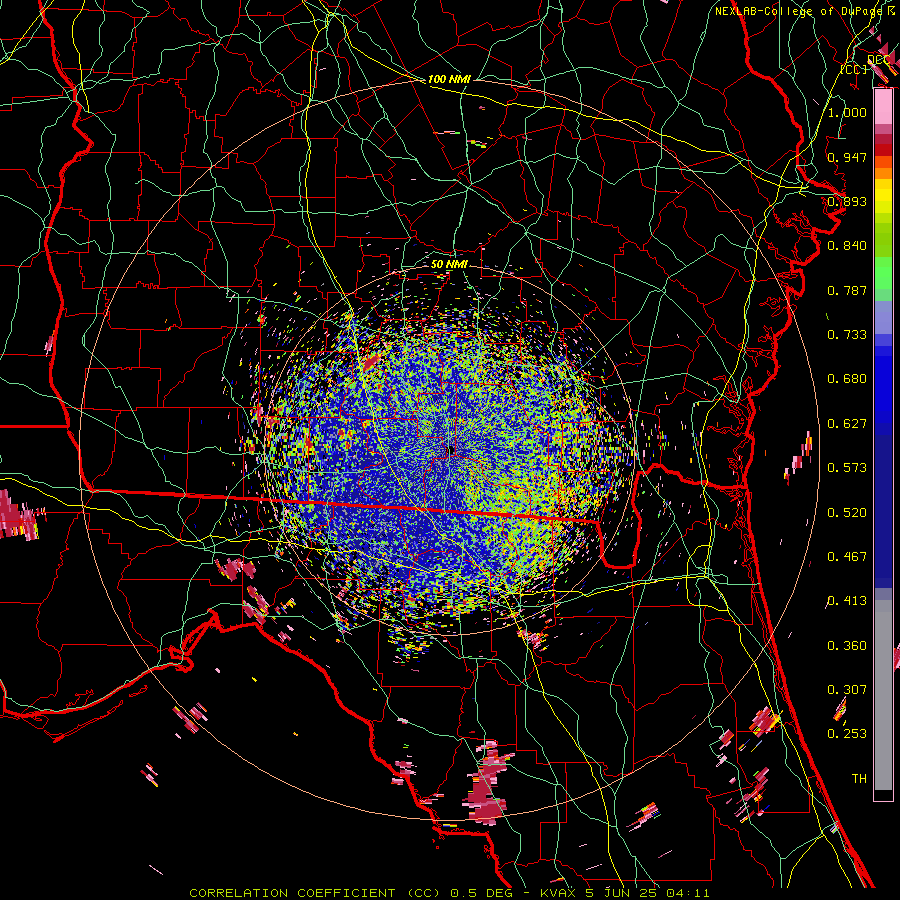Select the 0.840 scale label
Viewport: 900px width, 900px height.
click(847, 245)
